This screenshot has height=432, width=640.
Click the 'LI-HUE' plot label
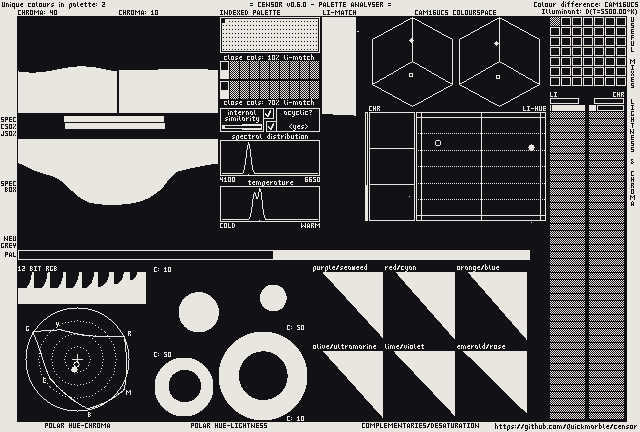tap(534, 109)
